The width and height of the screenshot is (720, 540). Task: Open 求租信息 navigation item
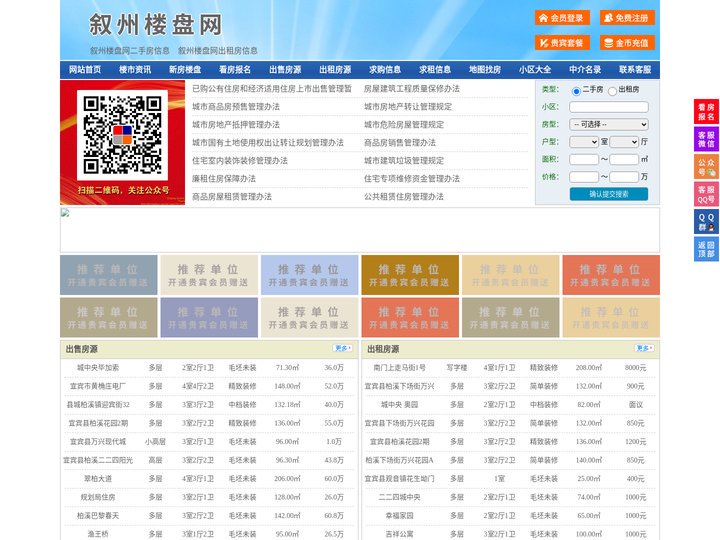tap(435, 70)
